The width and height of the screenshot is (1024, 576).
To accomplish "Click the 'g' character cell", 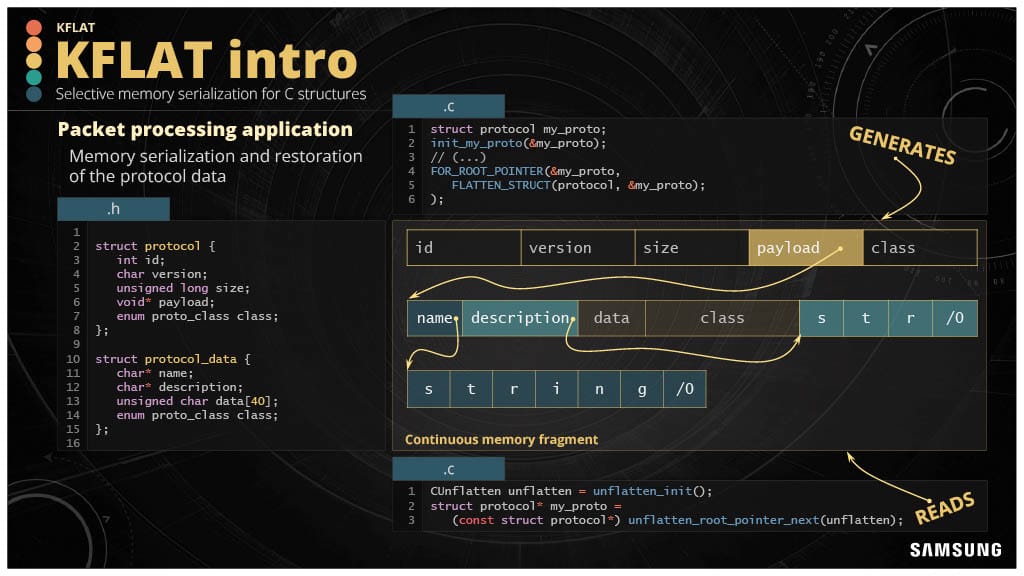I will [x=642, y=389].
